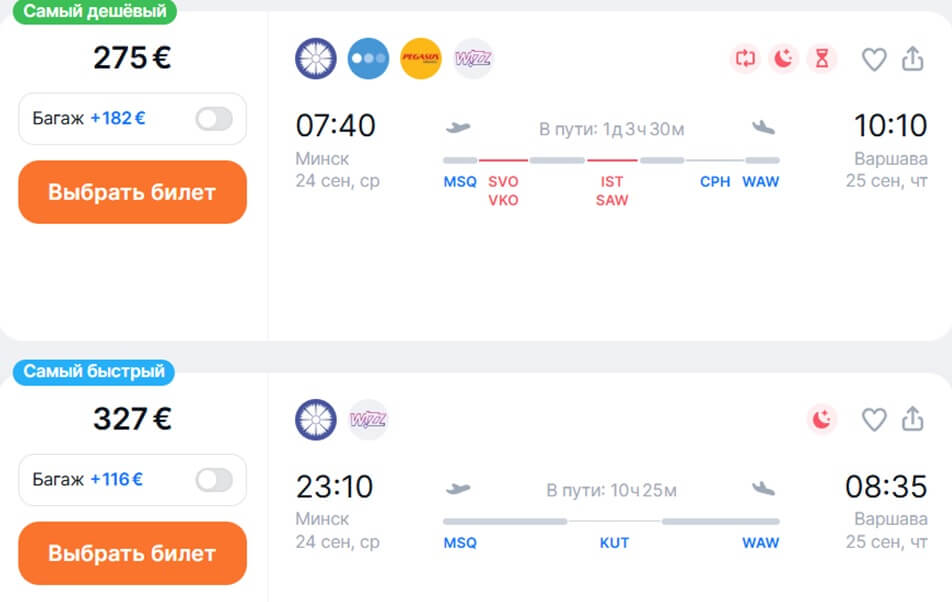Add the 327 € ticket to favorites
This screenshot has height=602, width=952.
tap(874, 419)
